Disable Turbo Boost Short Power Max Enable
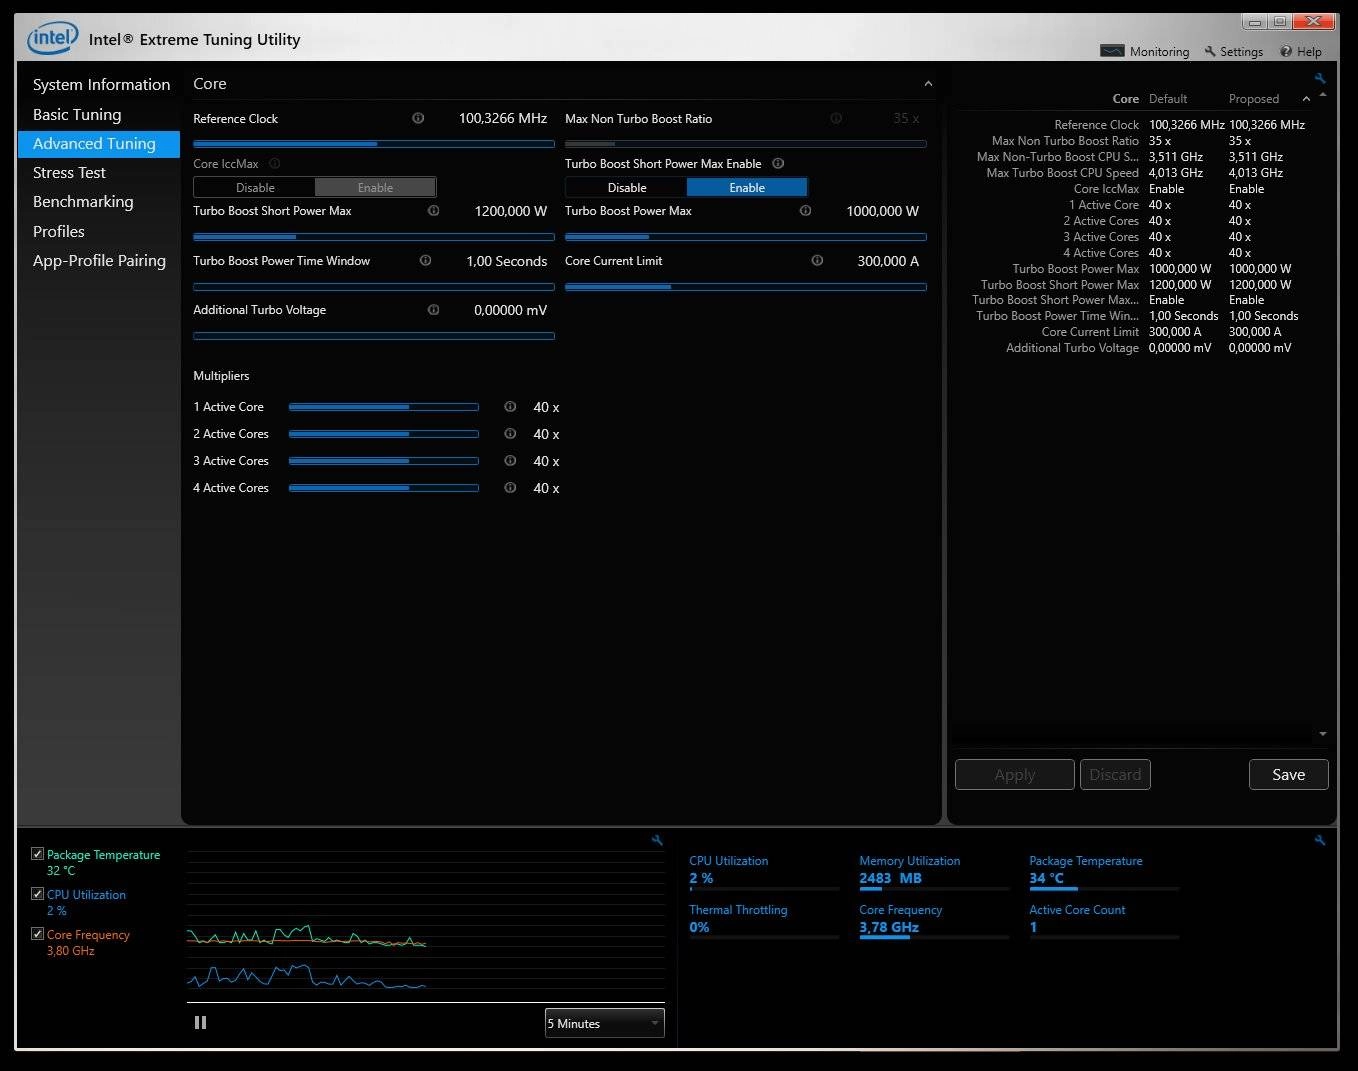The image size is (1358, 1071). pos(626,187)
